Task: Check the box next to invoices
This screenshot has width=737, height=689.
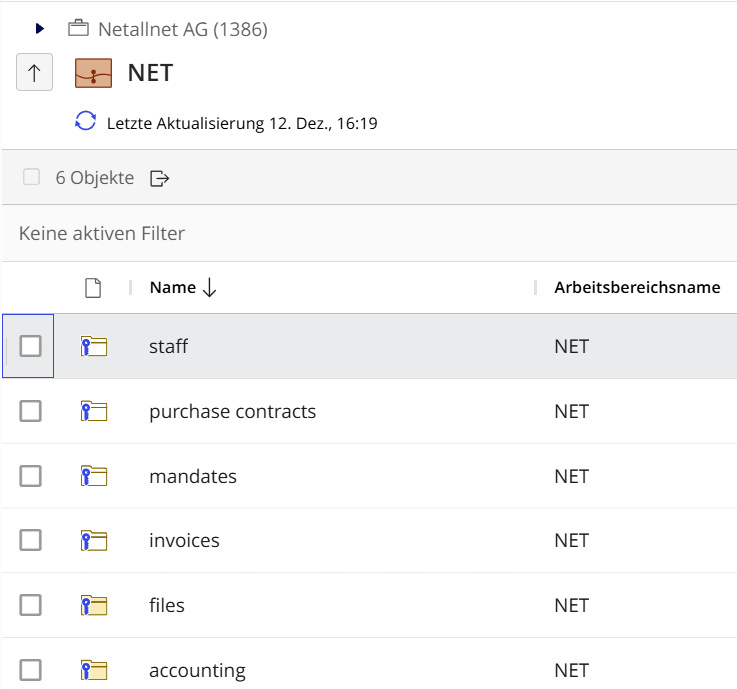Action: (x=31, y=541)
